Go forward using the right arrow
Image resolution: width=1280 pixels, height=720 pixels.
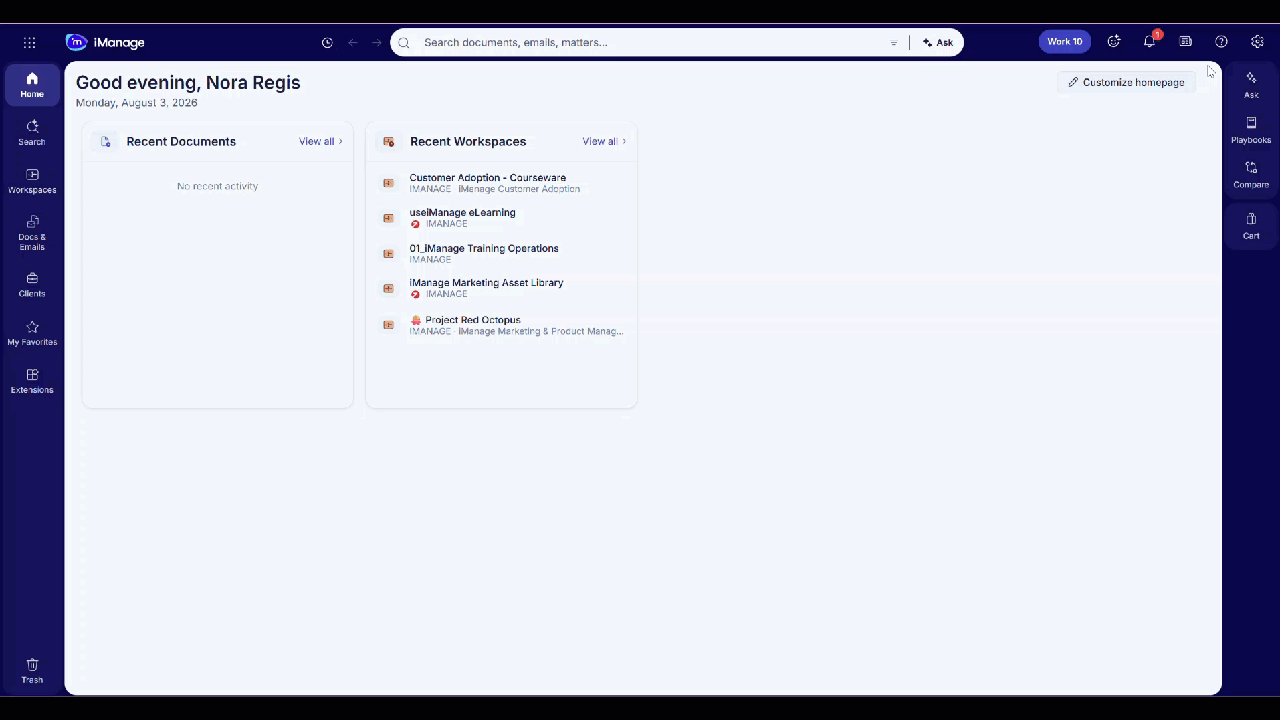[x=377, y=42]
